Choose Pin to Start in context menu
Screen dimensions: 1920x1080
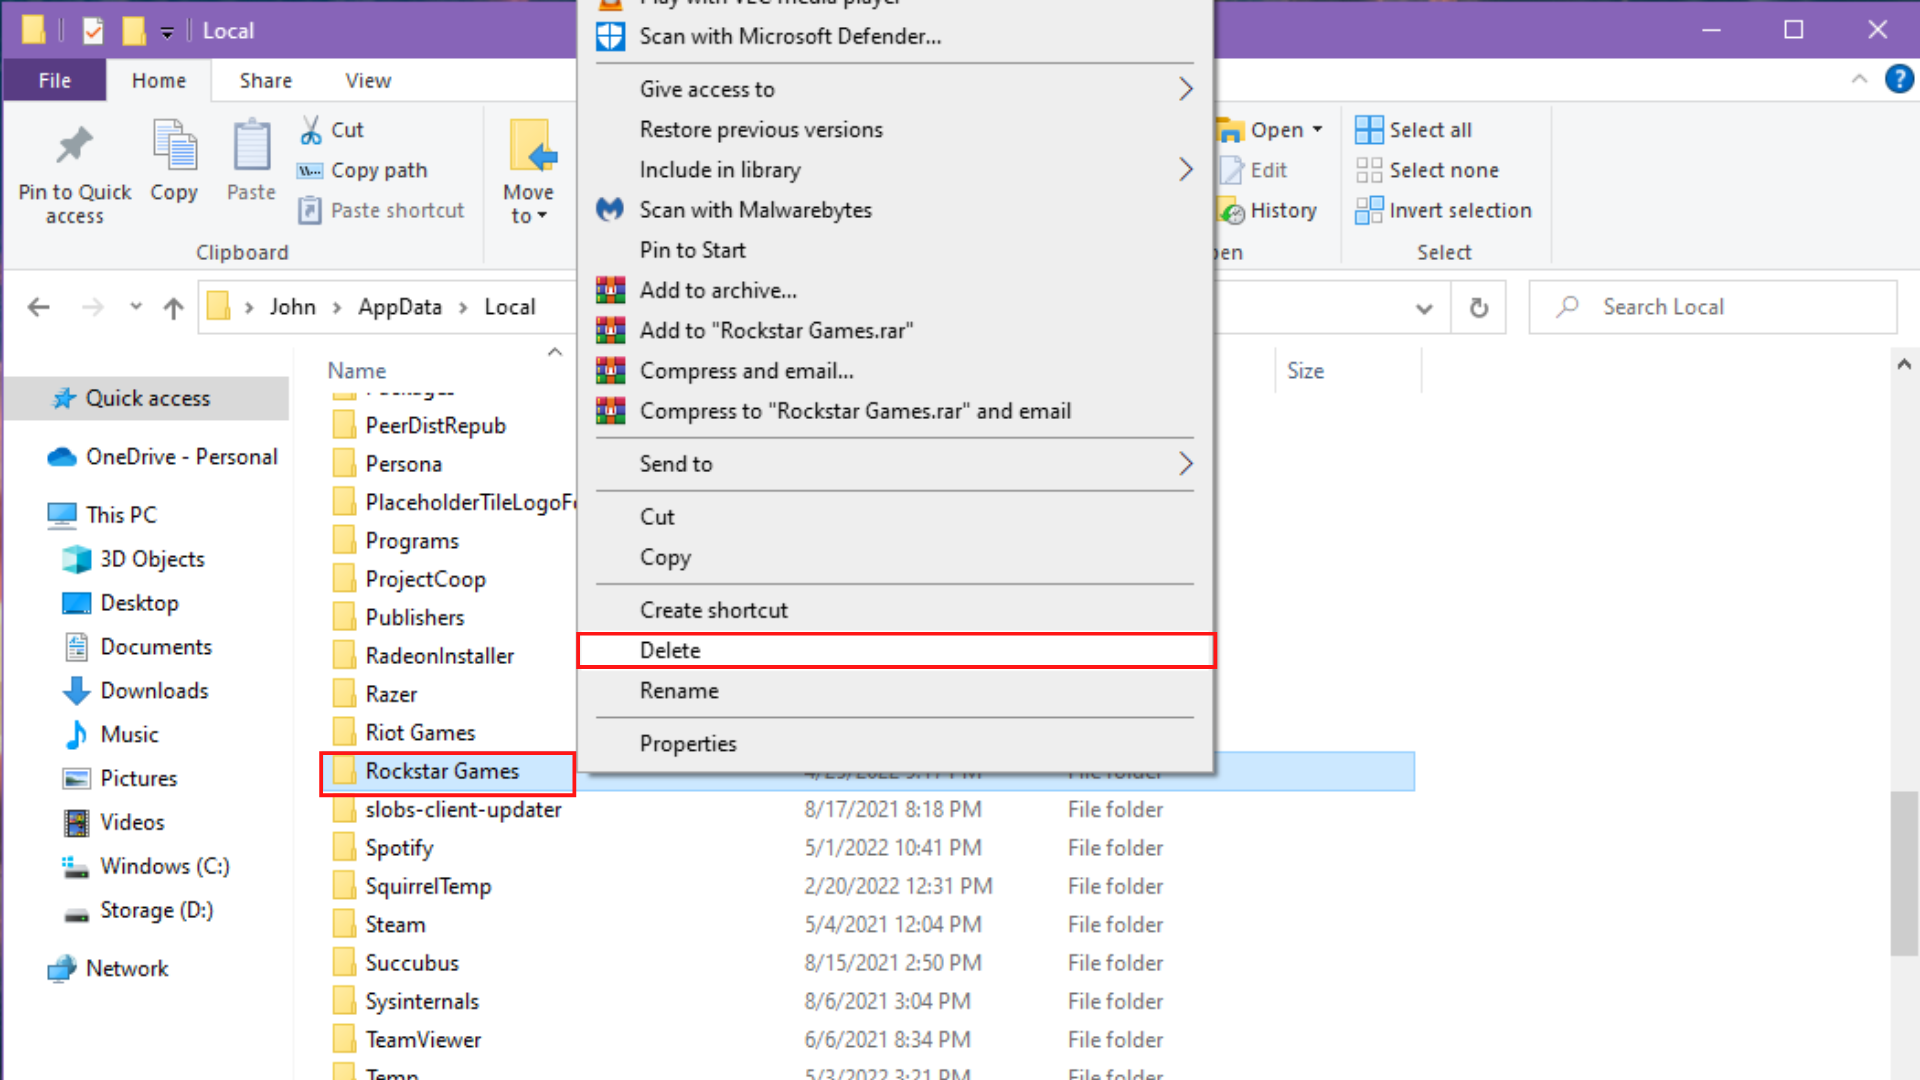896,250
